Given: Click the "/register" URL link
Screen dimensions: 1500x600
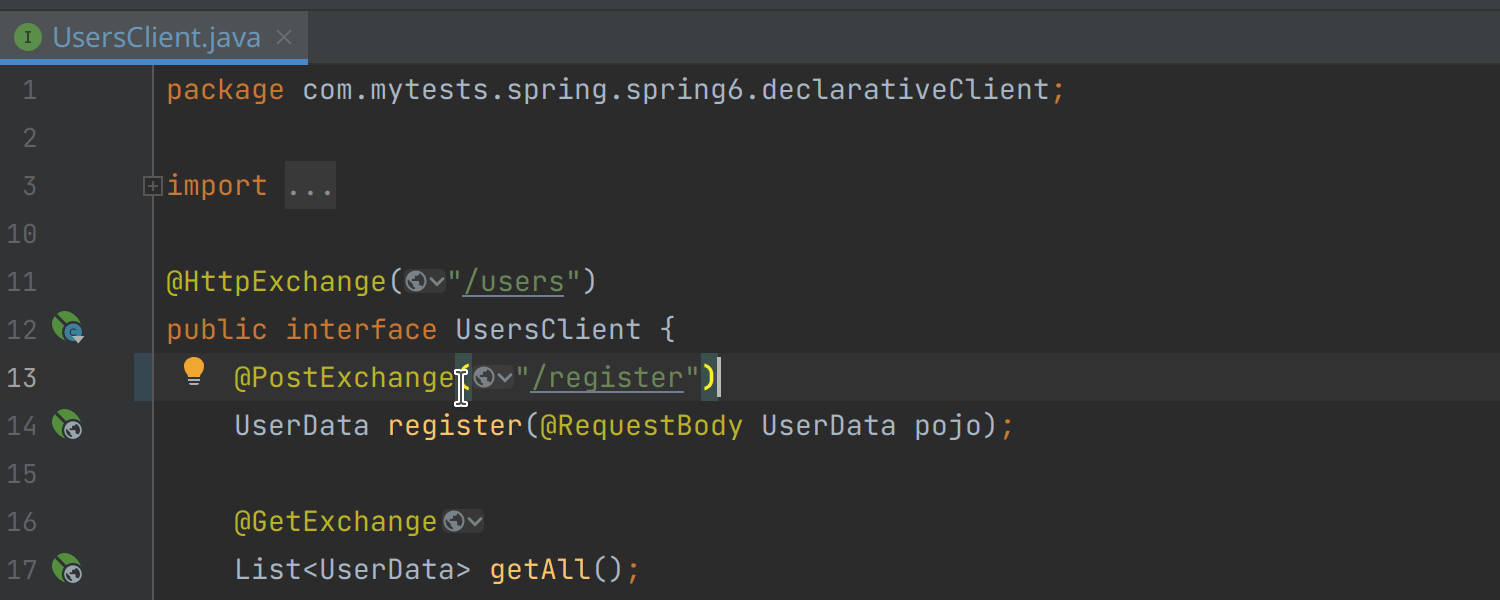Looking at the screenshot, I should coord(608,378).
